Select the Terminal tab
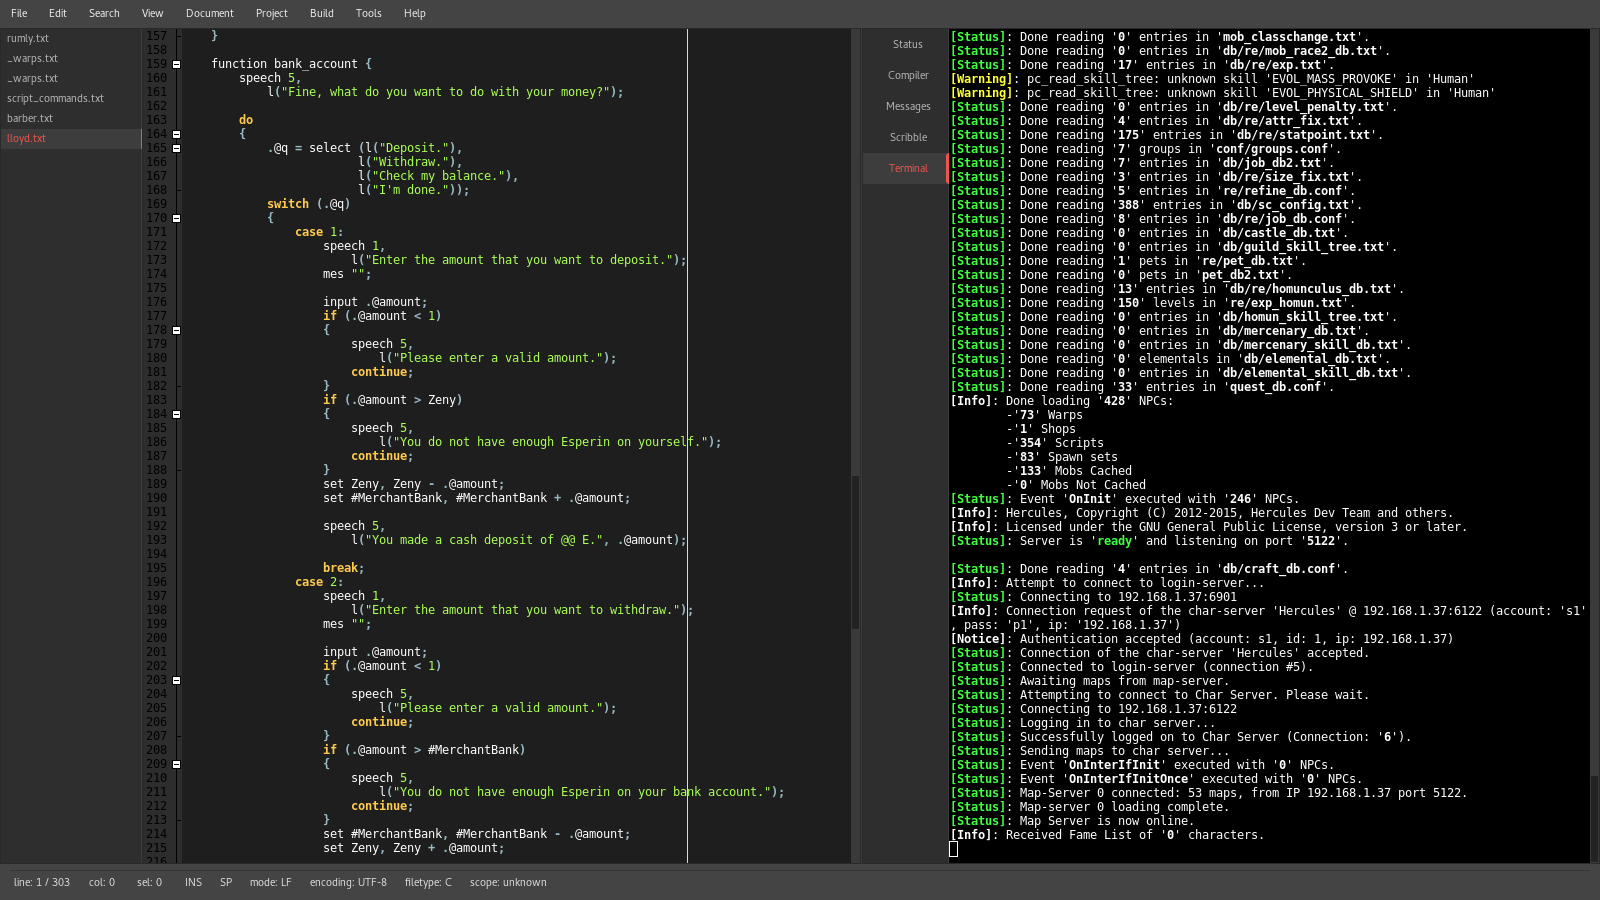Screen dimensions: 1600x900 907,168
